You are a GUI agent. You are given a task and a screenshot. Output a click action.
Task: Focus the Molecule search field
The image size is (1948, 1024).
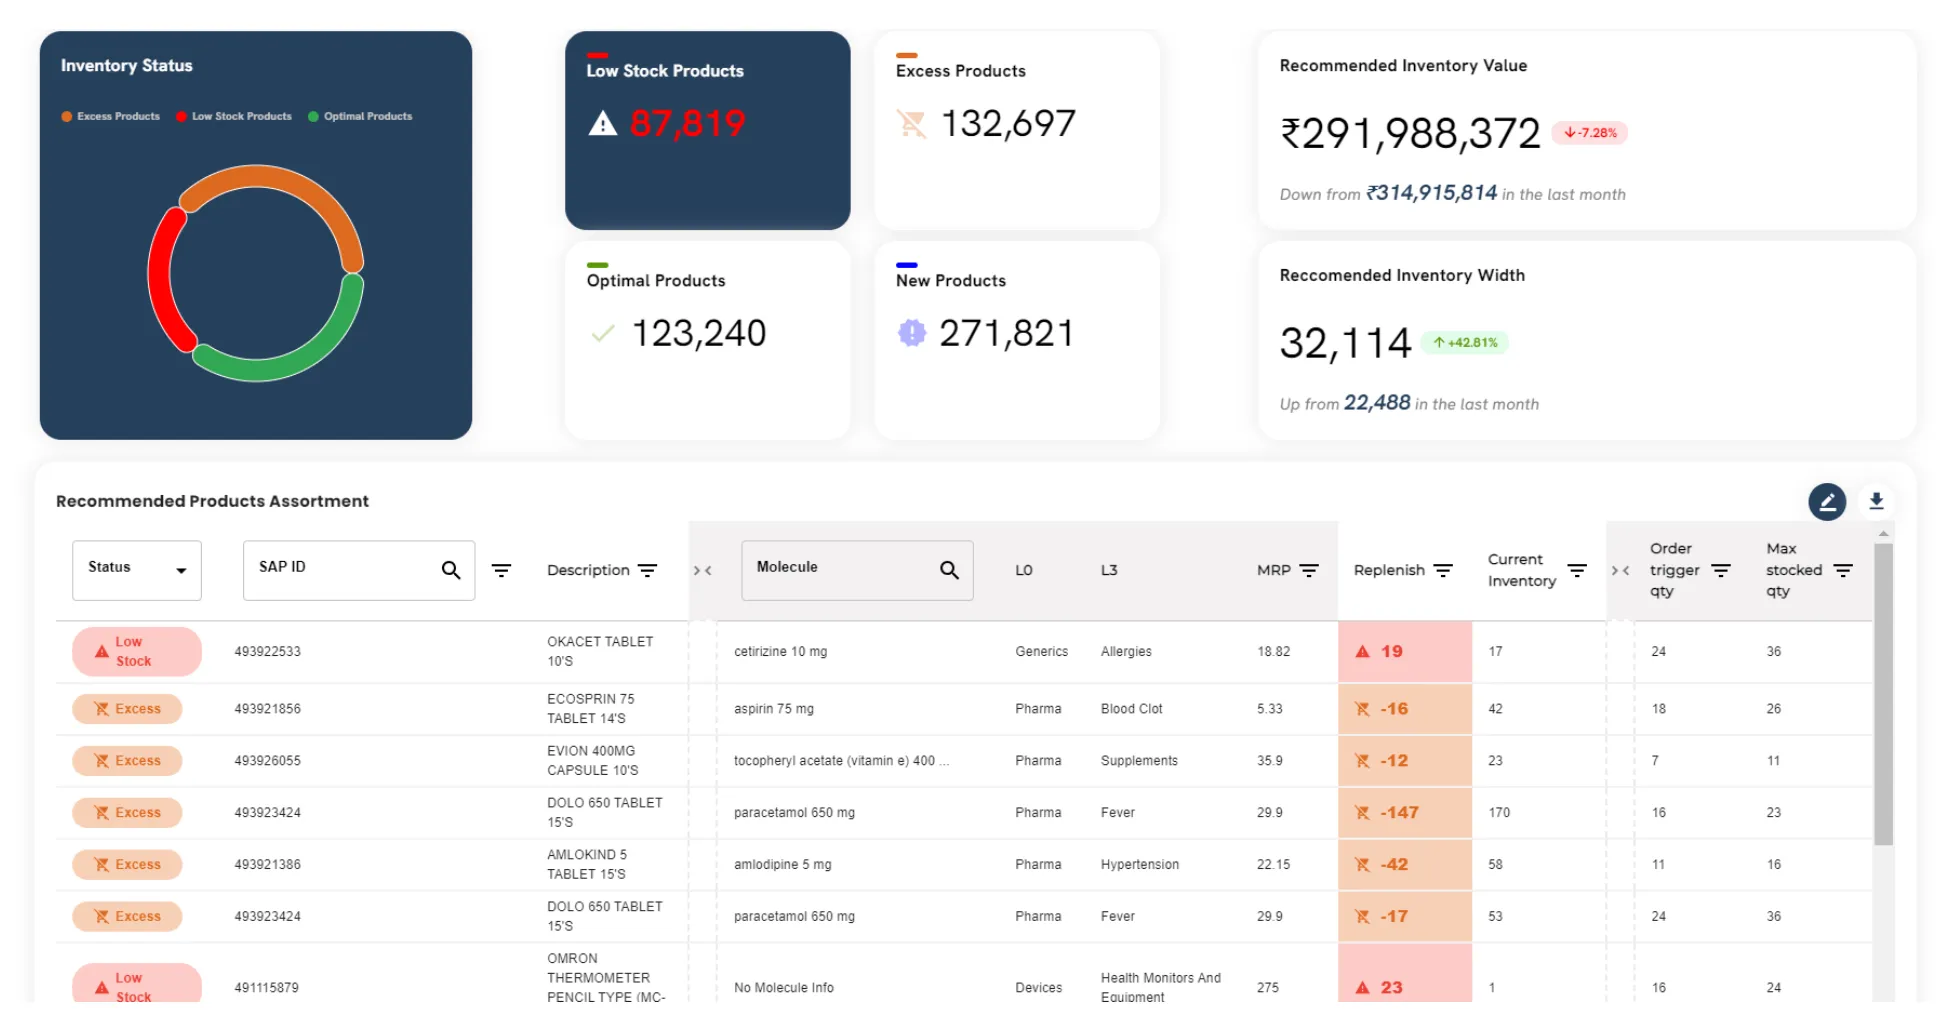click(x=857, y=570)
